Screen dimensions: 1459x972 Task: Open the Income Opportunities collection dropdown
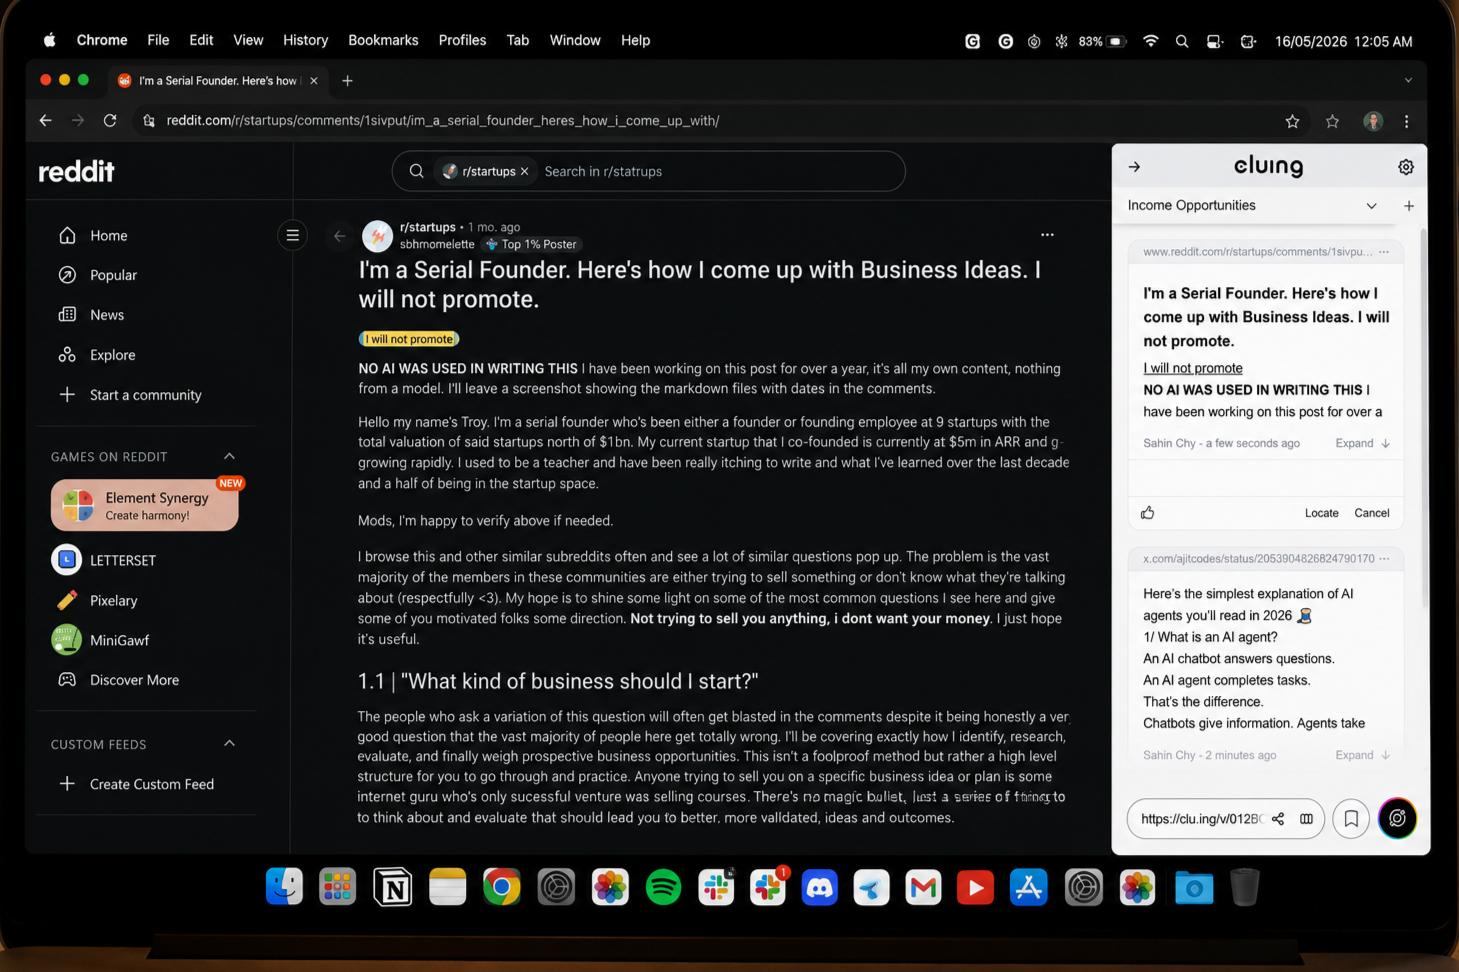coord(1371,206)
